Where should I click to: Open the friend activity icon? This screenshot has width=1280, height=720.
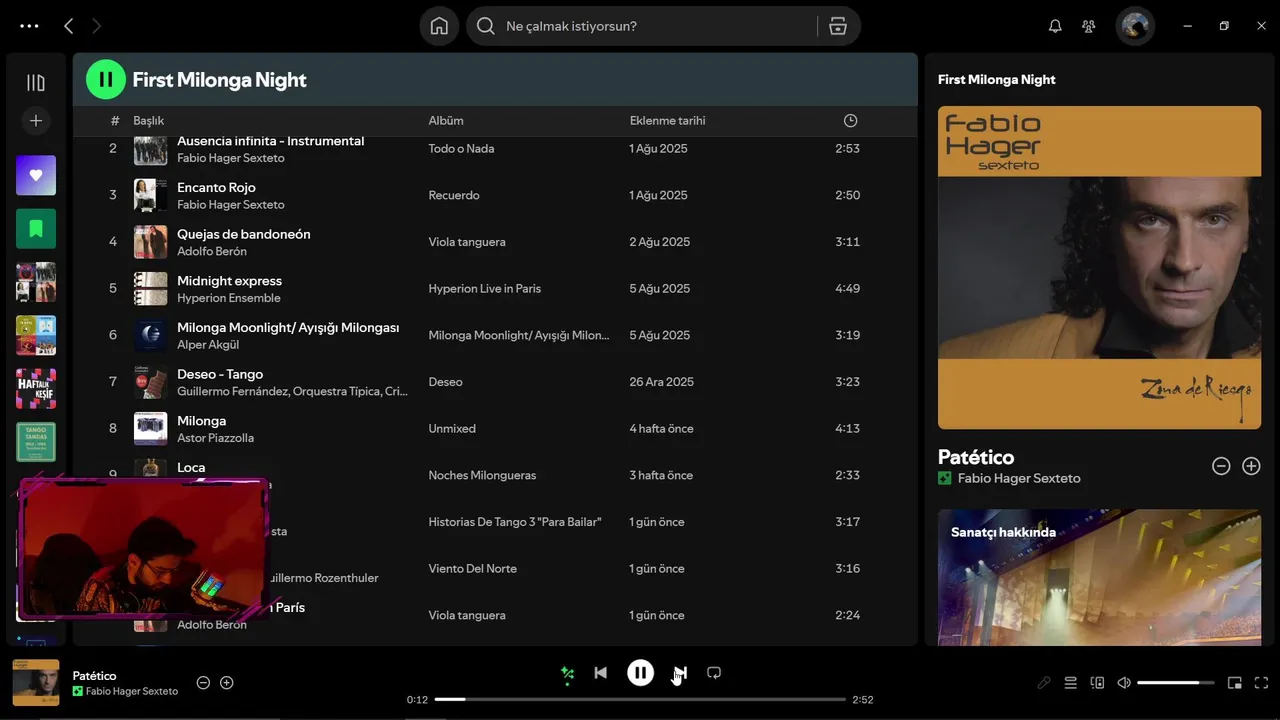(1089, 27)
